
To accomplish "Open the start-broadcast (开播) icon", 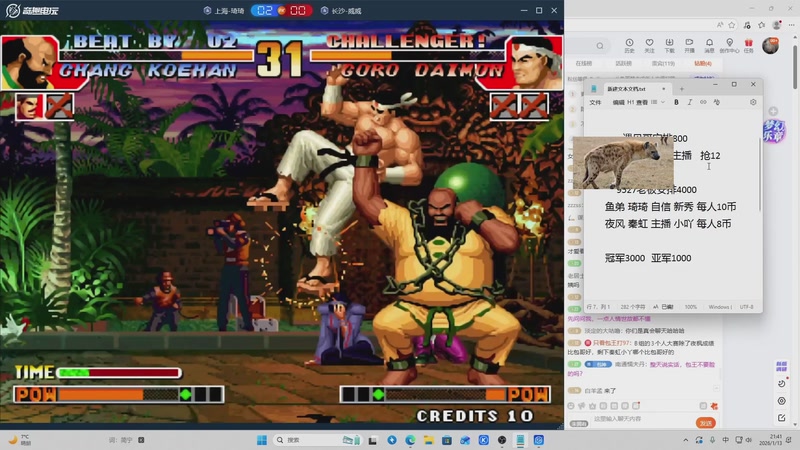I will point(689,45).
